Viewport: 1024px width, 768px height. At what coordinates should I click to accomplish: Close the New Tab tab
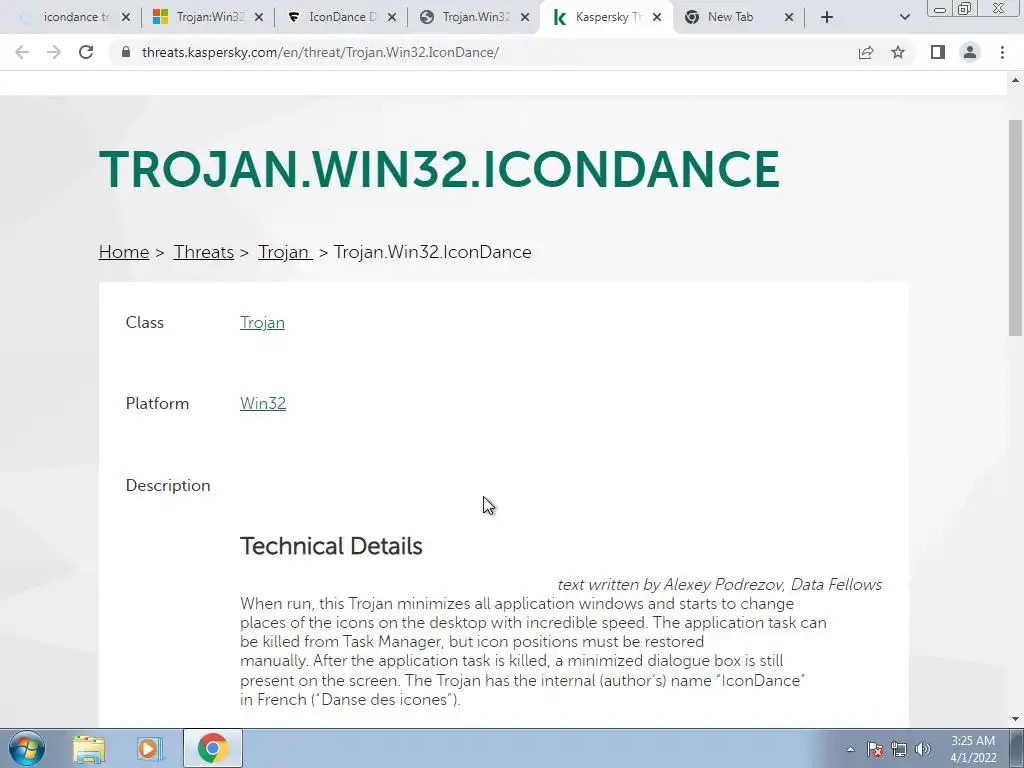coord(789,17)
